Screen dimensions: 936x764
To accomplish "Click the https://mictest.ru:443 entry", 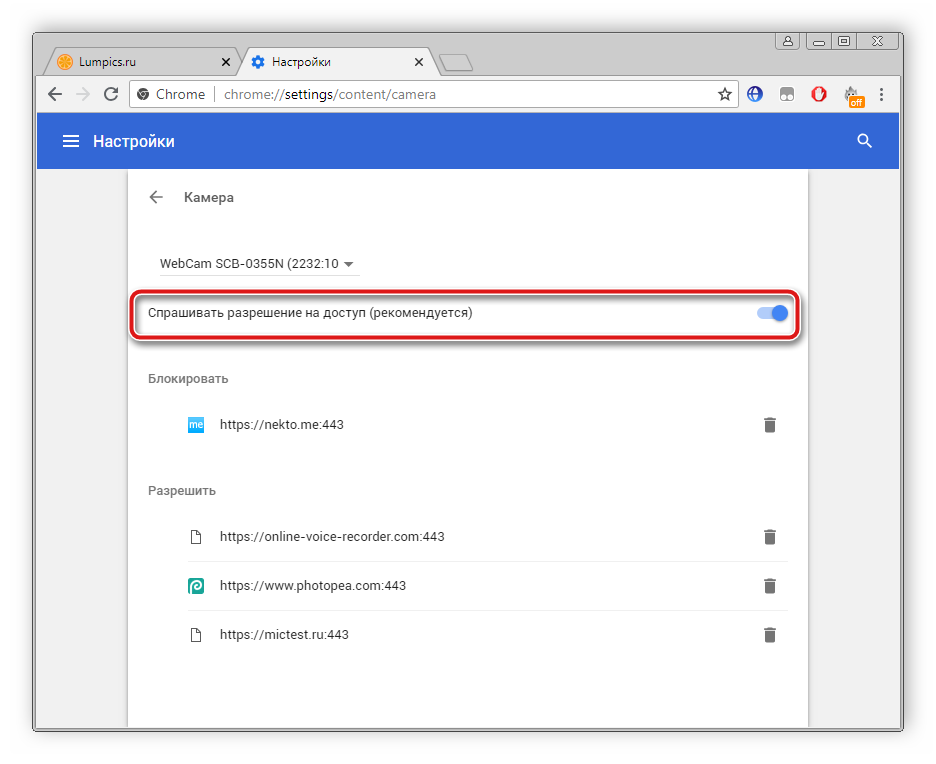I will coord(284,634).
